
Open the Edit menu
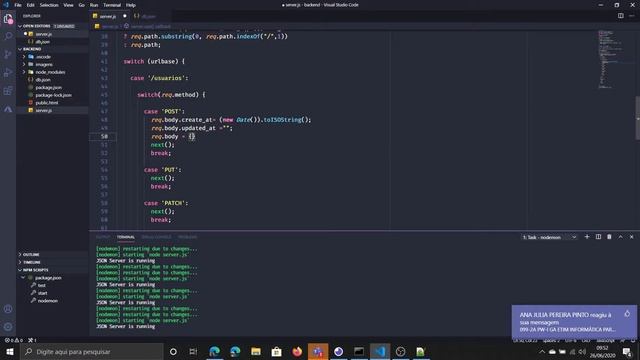31,5
